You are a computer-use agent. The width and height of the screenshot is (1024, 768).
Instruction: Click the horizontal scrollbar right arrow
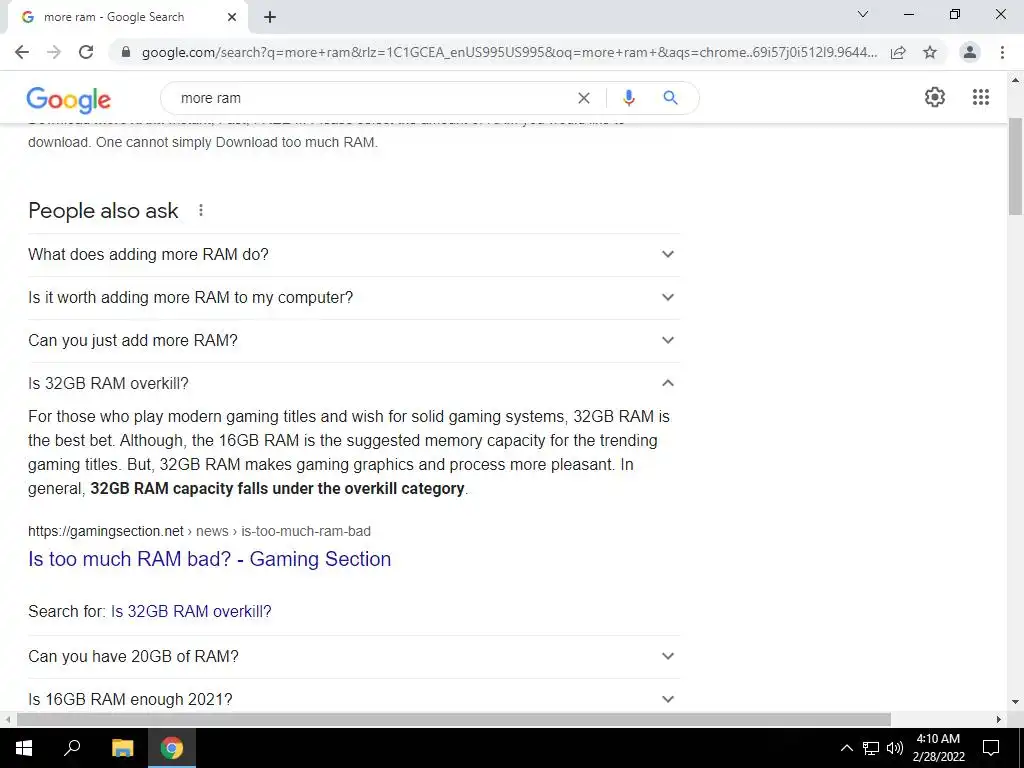click(999, 719)
